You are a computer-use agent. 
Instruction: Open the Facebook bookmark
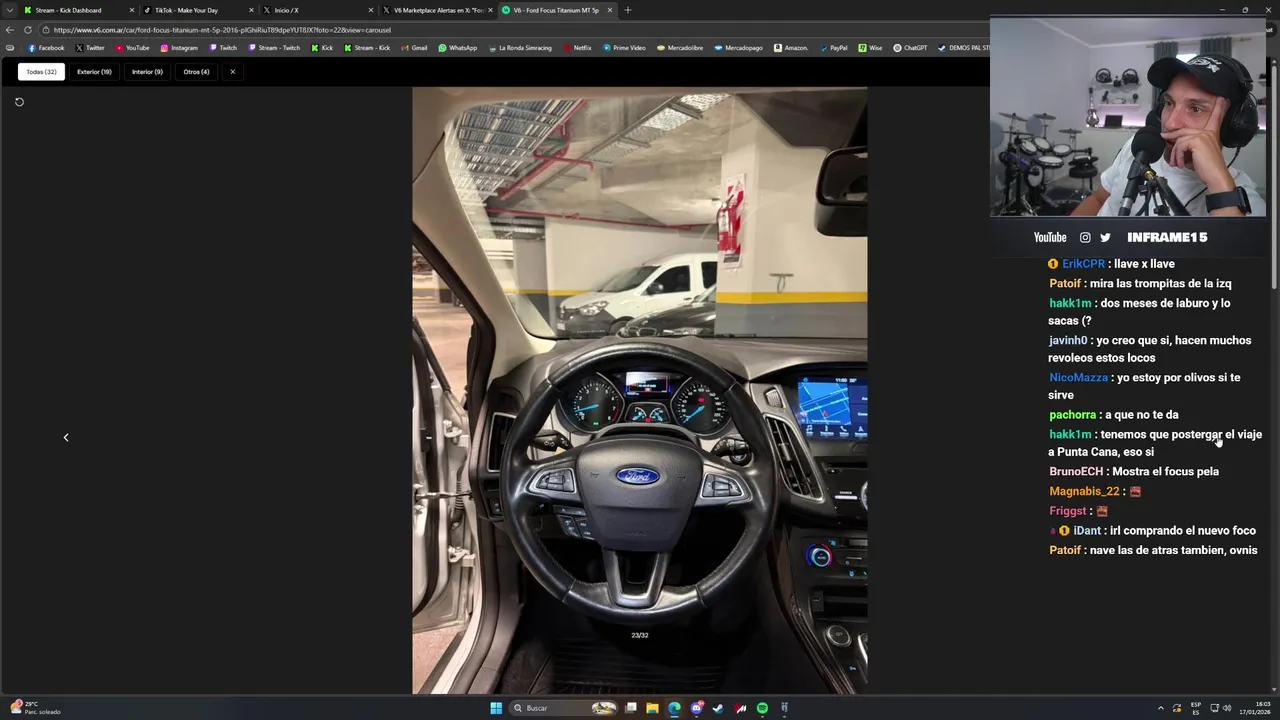point(46,48)
